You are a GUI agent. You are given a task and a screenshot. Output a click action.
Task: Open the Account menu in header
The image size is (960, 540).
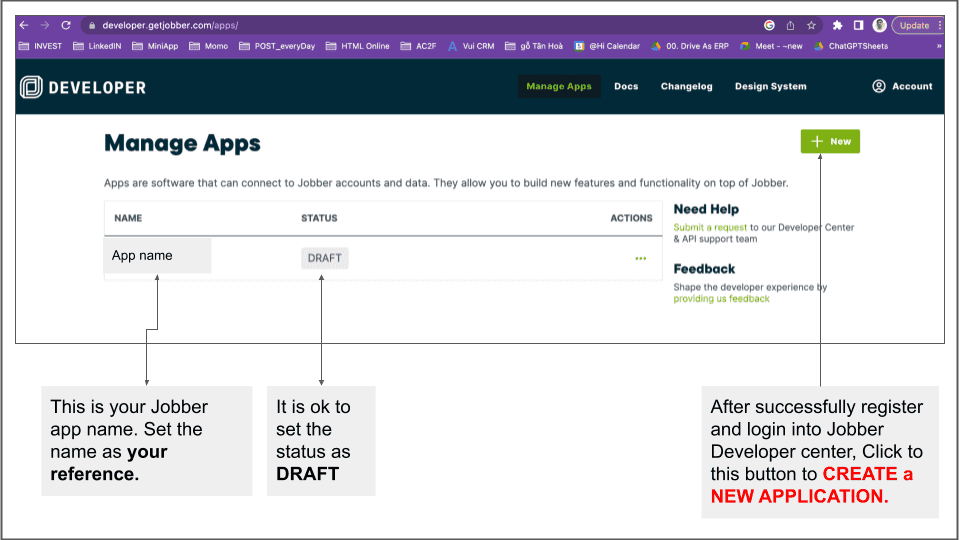pos(902,86)
